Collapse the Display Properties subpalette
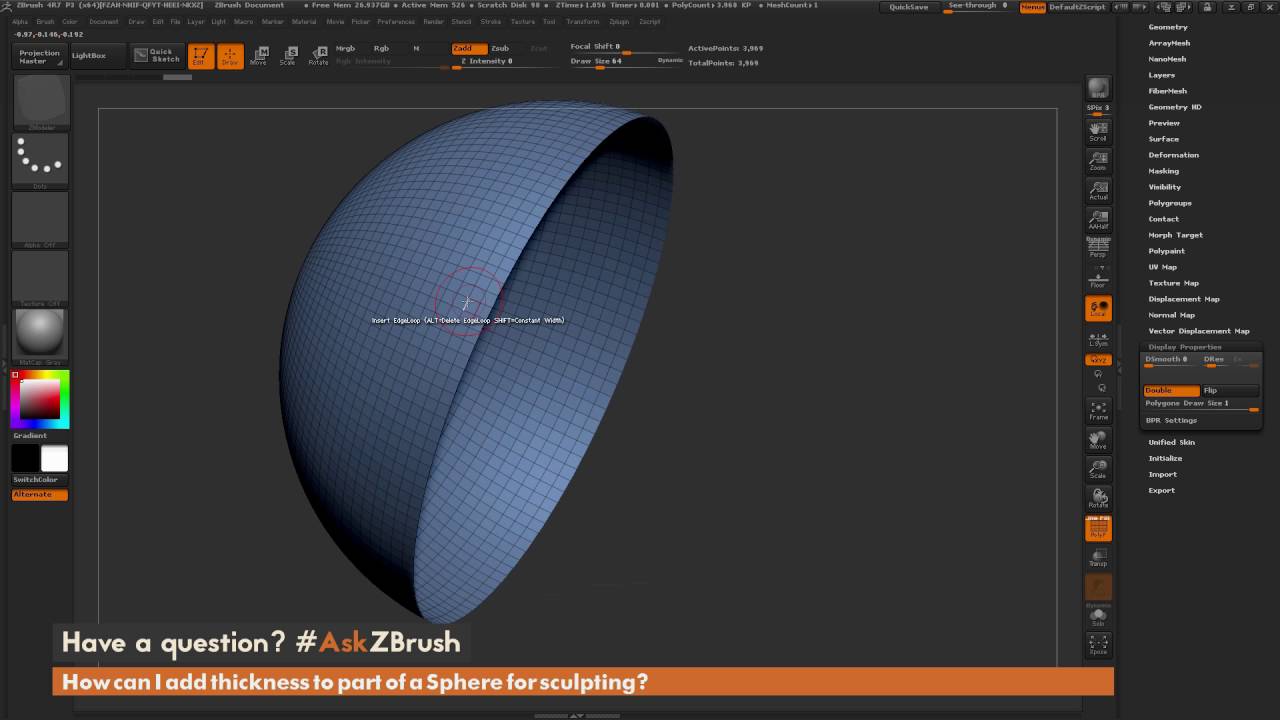The image size is (1280, 720). 1185,347
